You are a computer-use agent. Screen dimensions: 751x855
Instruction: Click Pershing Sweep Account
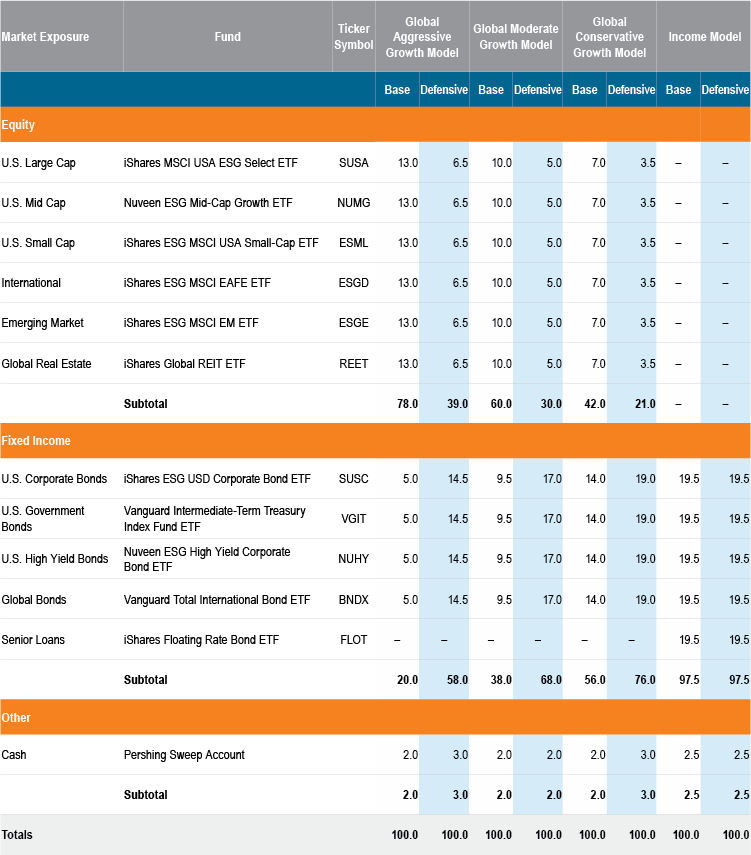pyautogui.click(x=184, y=755)
